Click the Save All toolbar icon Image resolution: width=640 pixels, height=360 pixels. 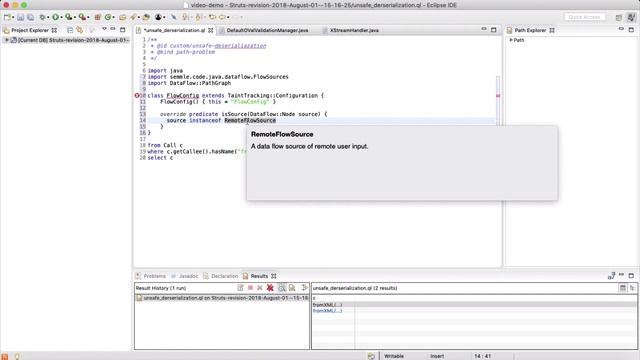(x=31, y=17)
